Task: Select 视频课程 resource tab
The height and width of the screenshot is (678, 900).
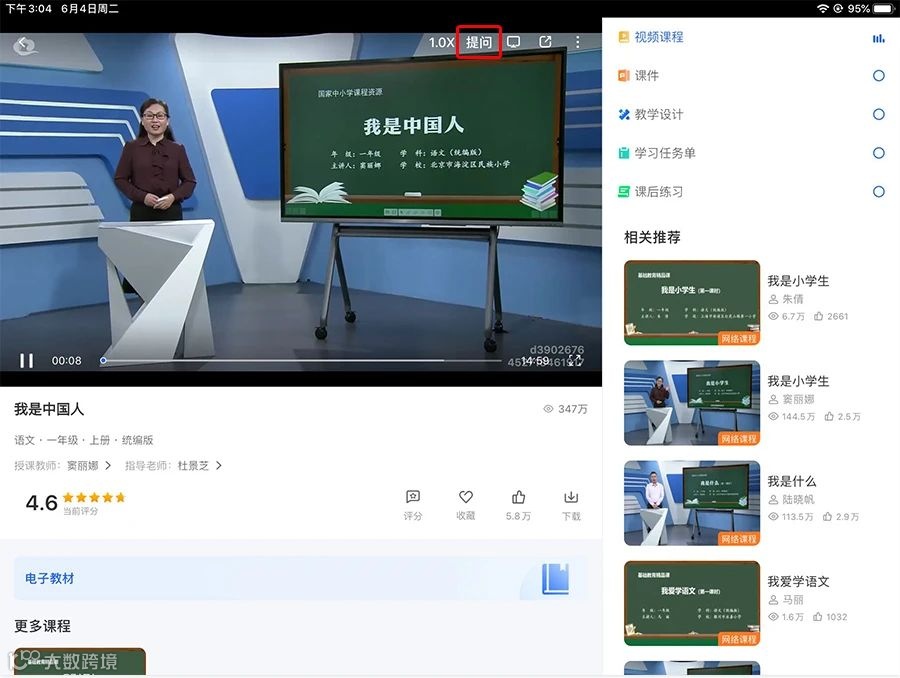Action: click(x=659, y=37)
